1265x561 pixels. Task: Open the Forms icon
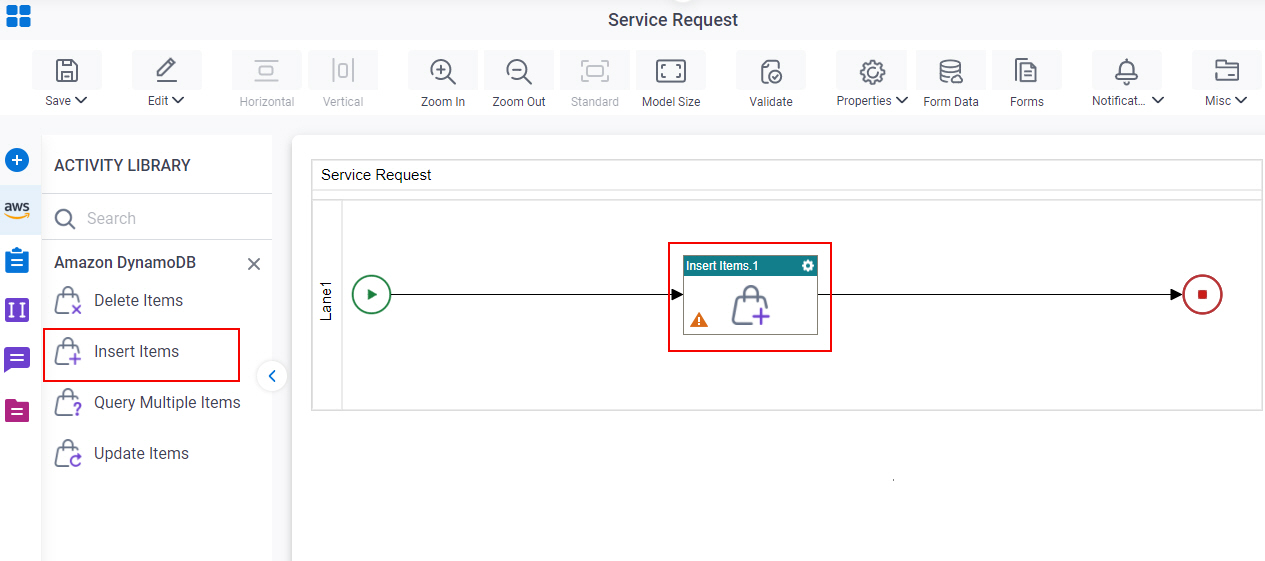pyautogui.click(x=1026, y=71)
